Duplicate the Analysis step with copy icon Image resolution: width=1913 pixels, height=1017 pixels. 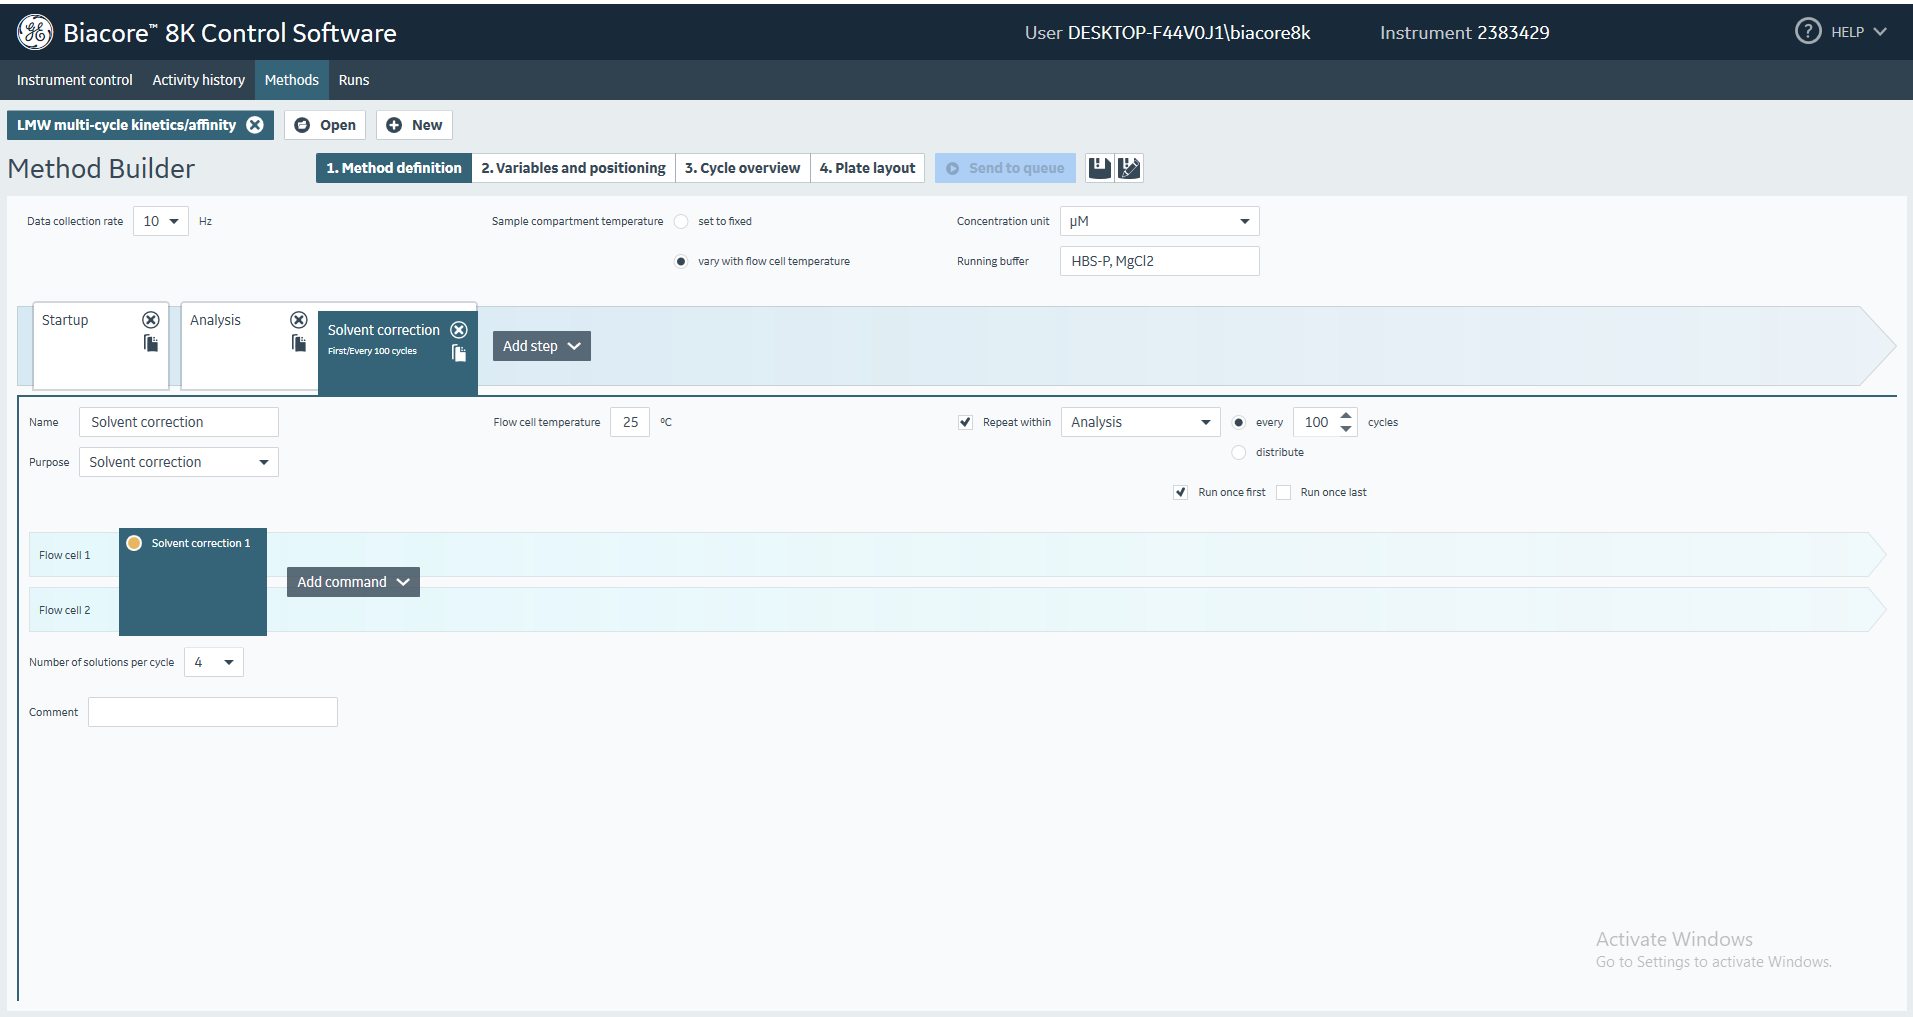click(299, 344)
